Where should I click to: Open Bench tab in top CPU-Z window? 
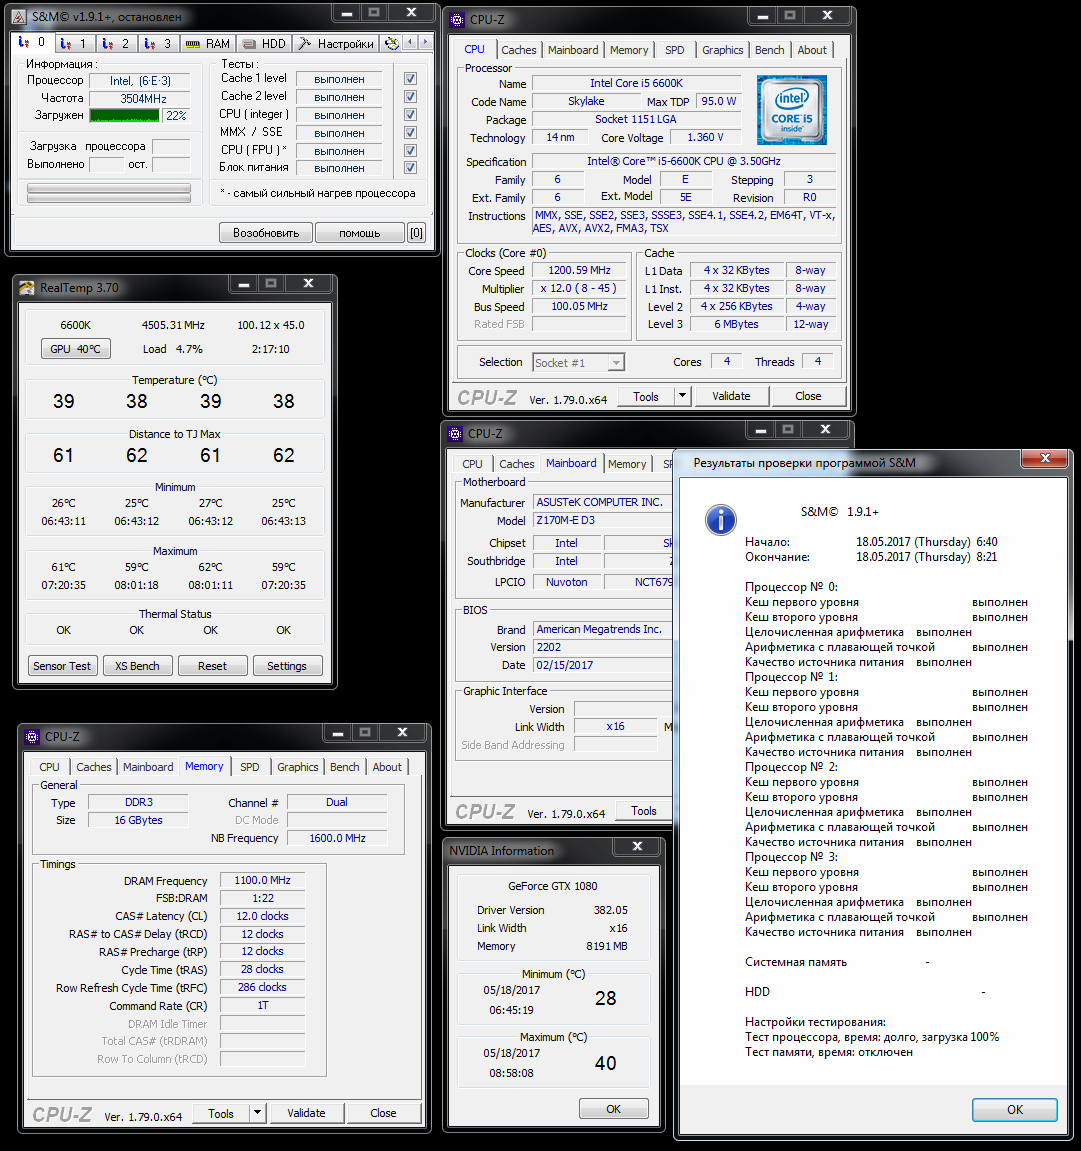[x=769, y=50]
